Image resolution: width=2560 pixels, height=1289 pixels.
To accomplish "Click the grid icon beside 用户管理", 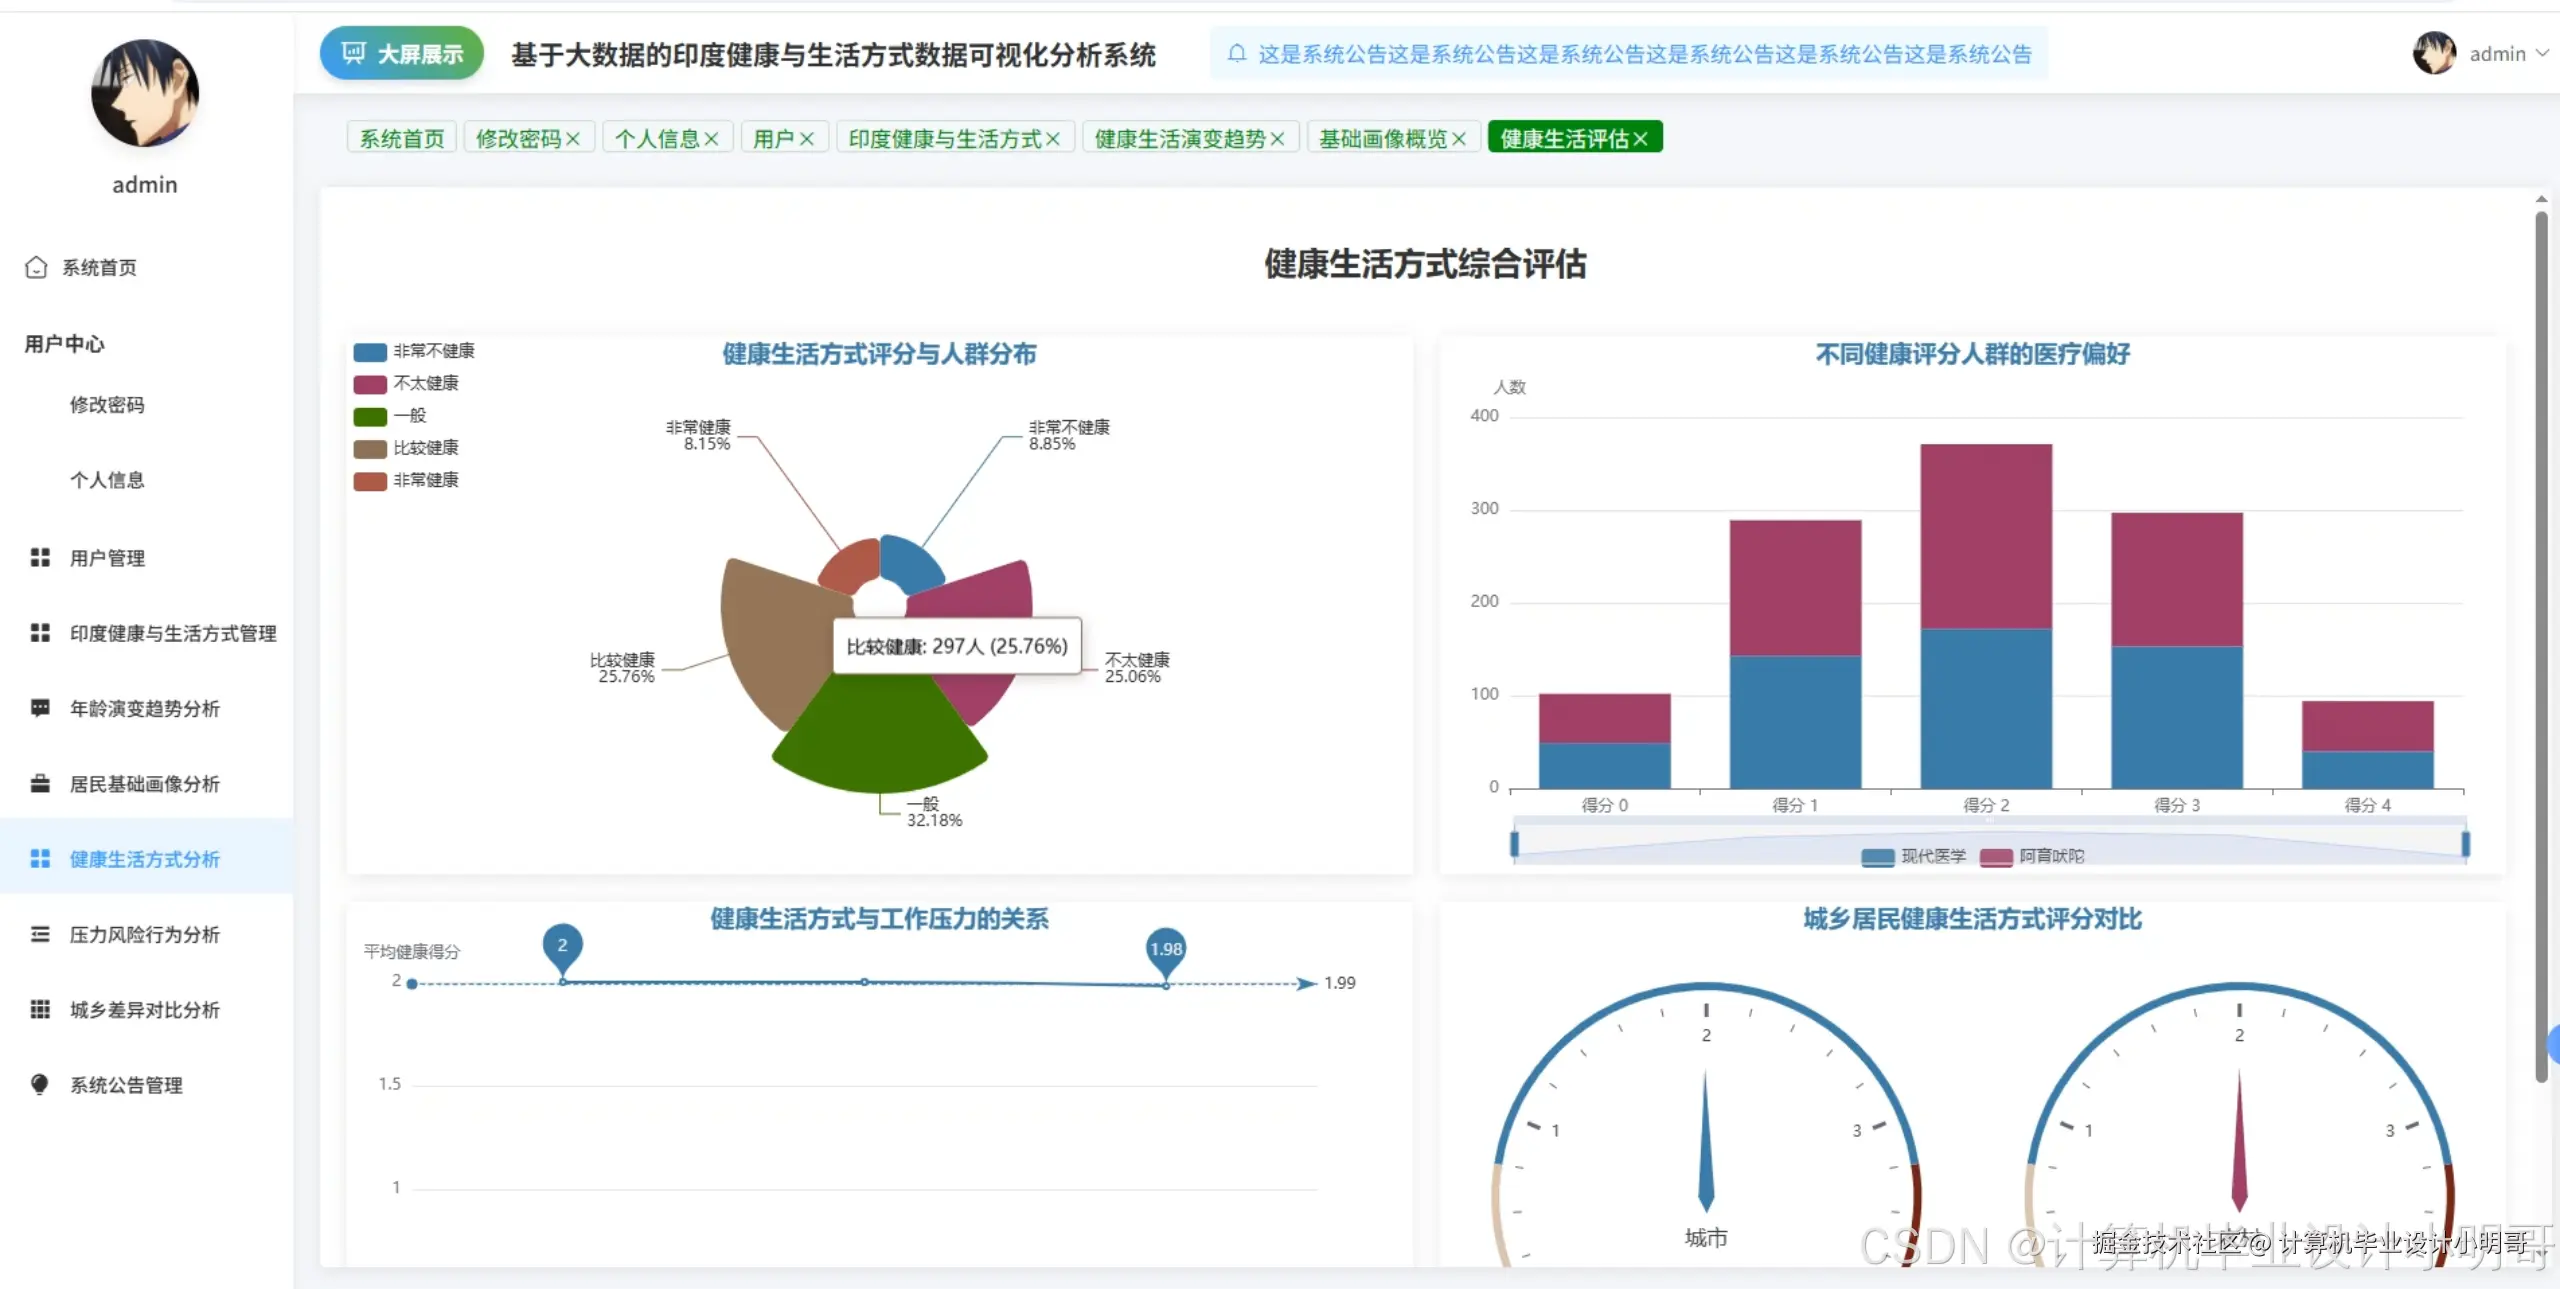I will [40, 557].
